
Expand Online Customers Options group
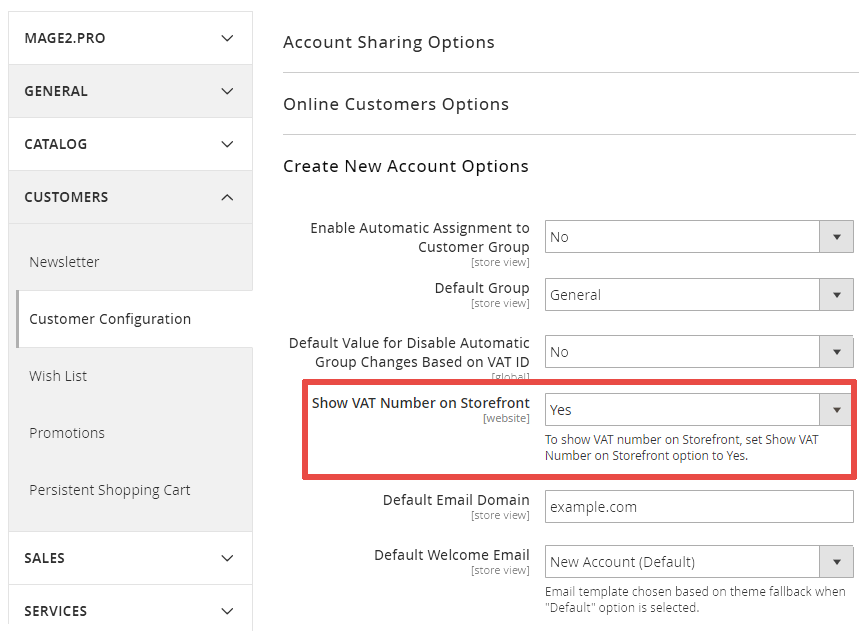pos(396,104)
